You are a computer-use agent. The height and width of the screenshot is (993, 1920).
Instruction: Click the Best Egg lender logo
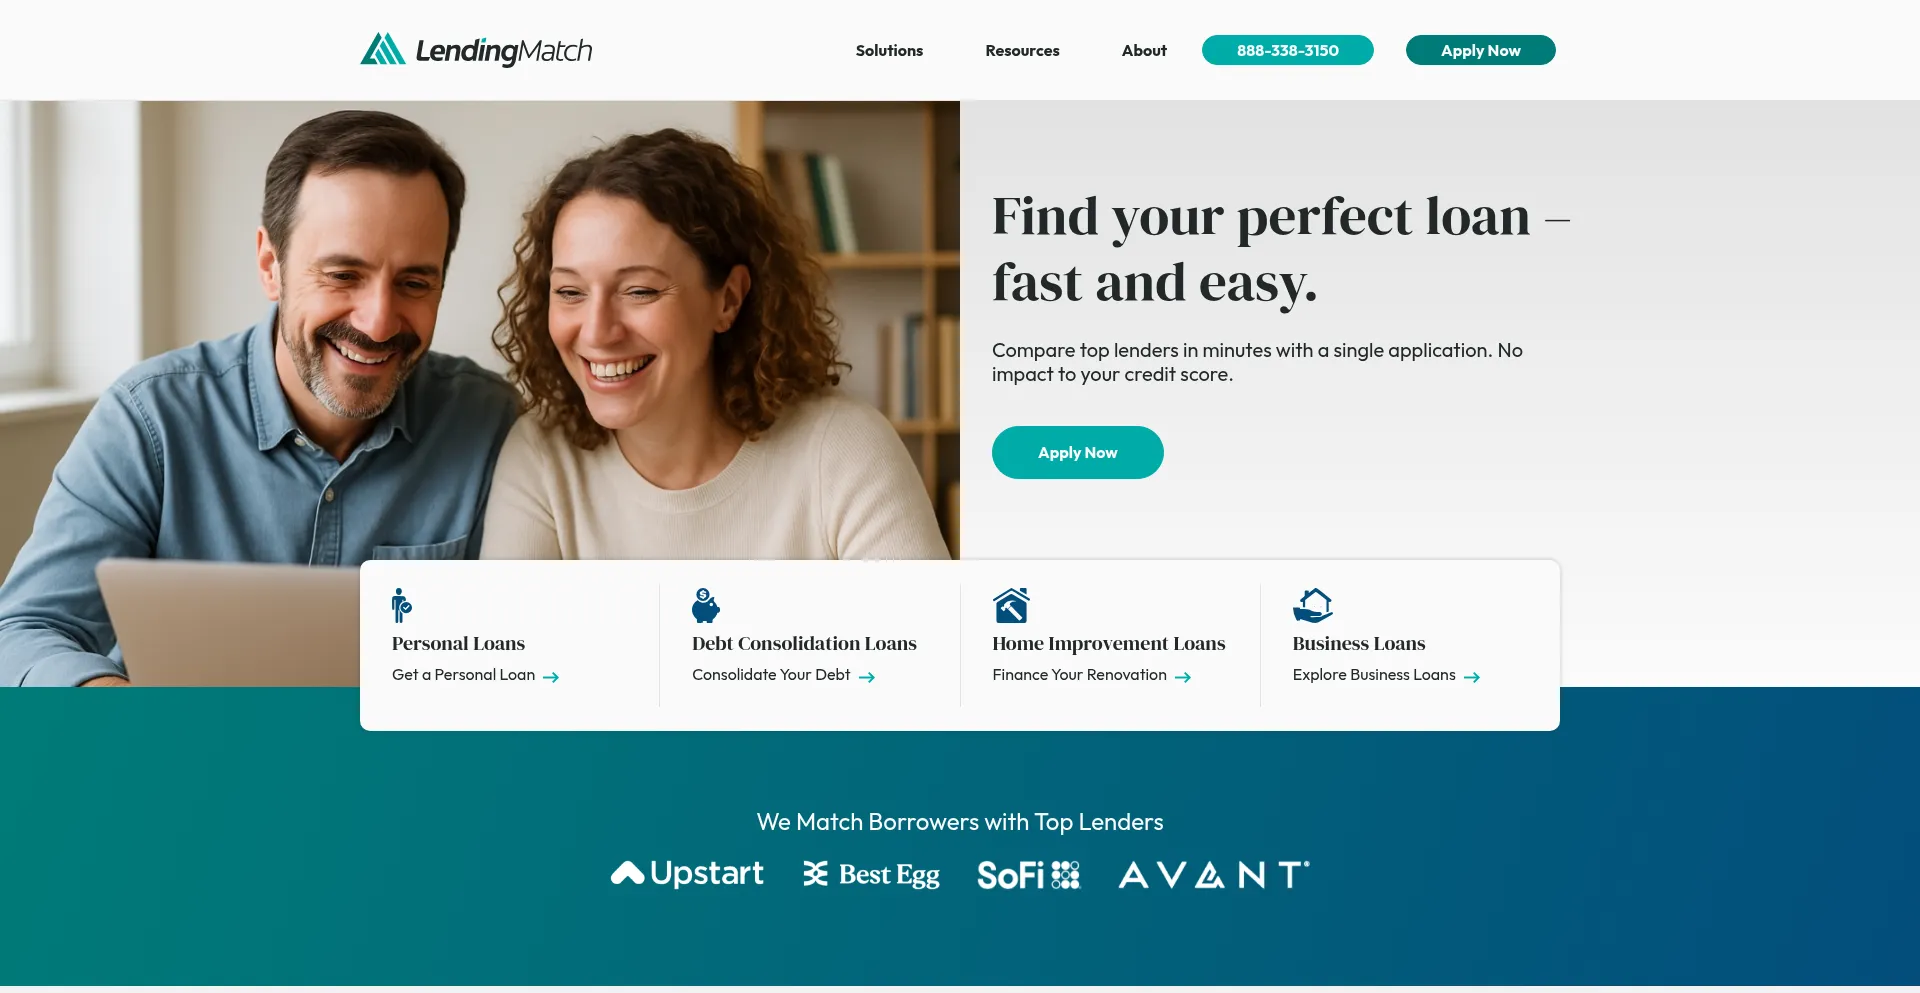871,875
